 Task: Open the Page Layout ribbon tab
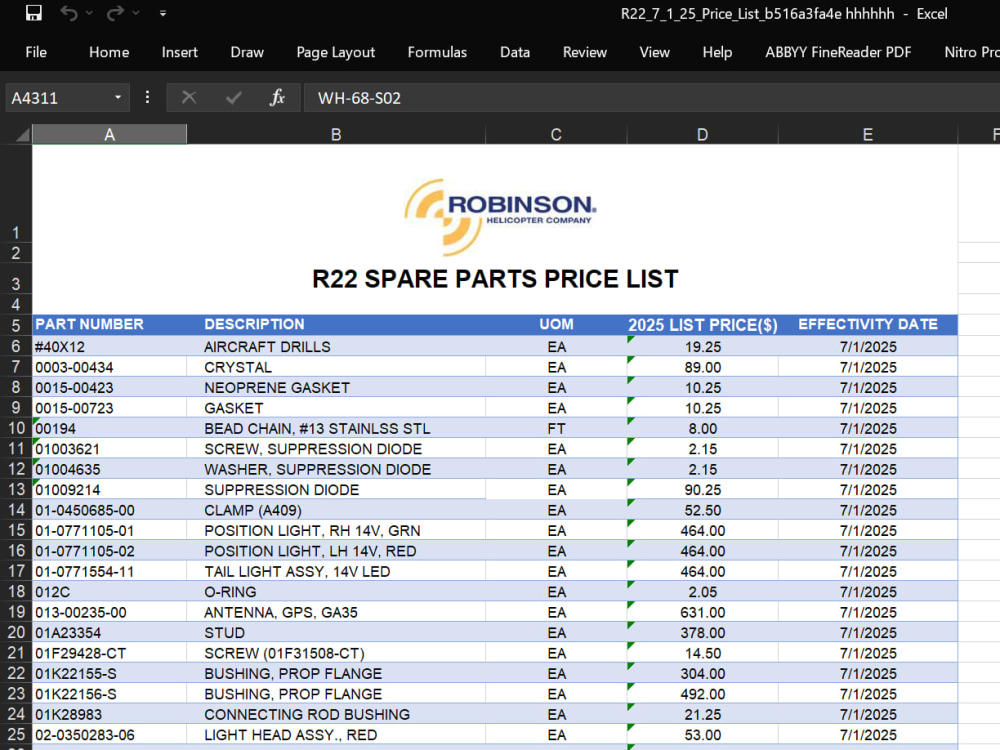[x=335, y=52]
